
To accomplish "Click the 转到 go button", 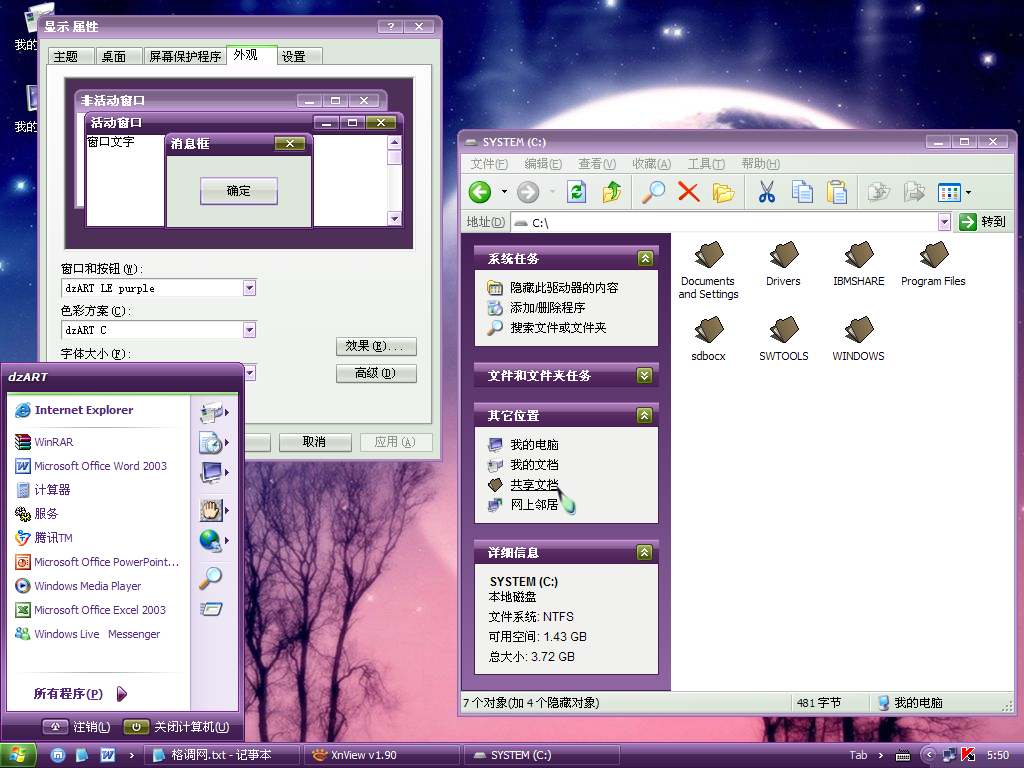I will click(982, 222).
